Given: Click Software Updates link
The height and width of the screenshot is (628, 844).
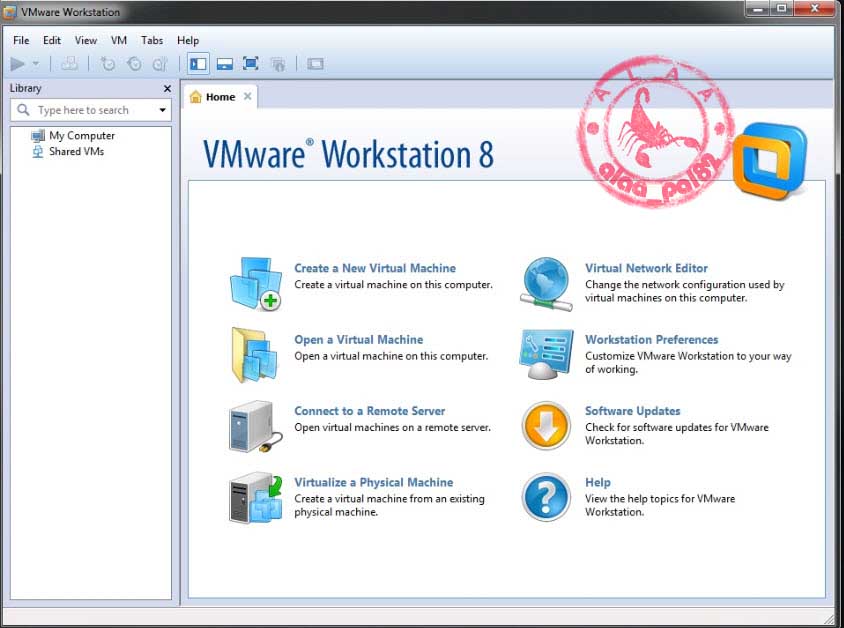Looking at the screenshot, I should (632, 411).
